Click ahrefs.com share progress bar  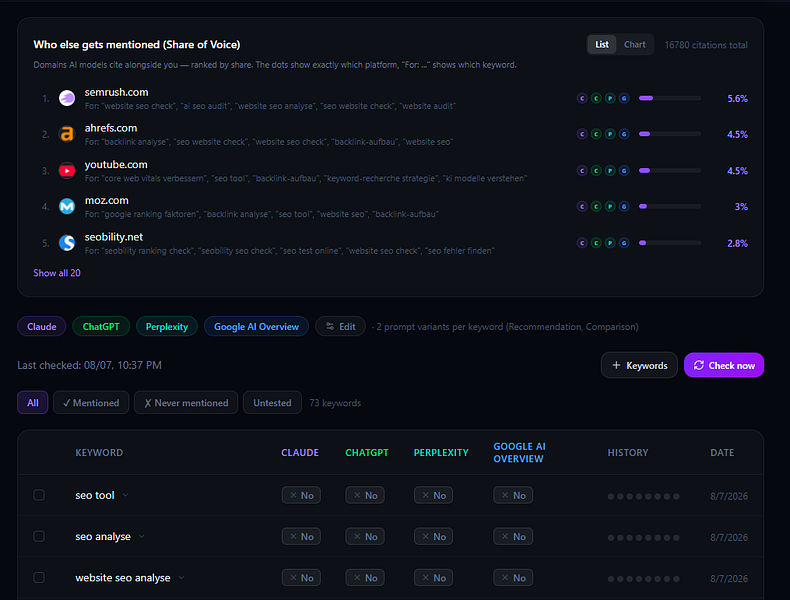click(x=670, y=134)
